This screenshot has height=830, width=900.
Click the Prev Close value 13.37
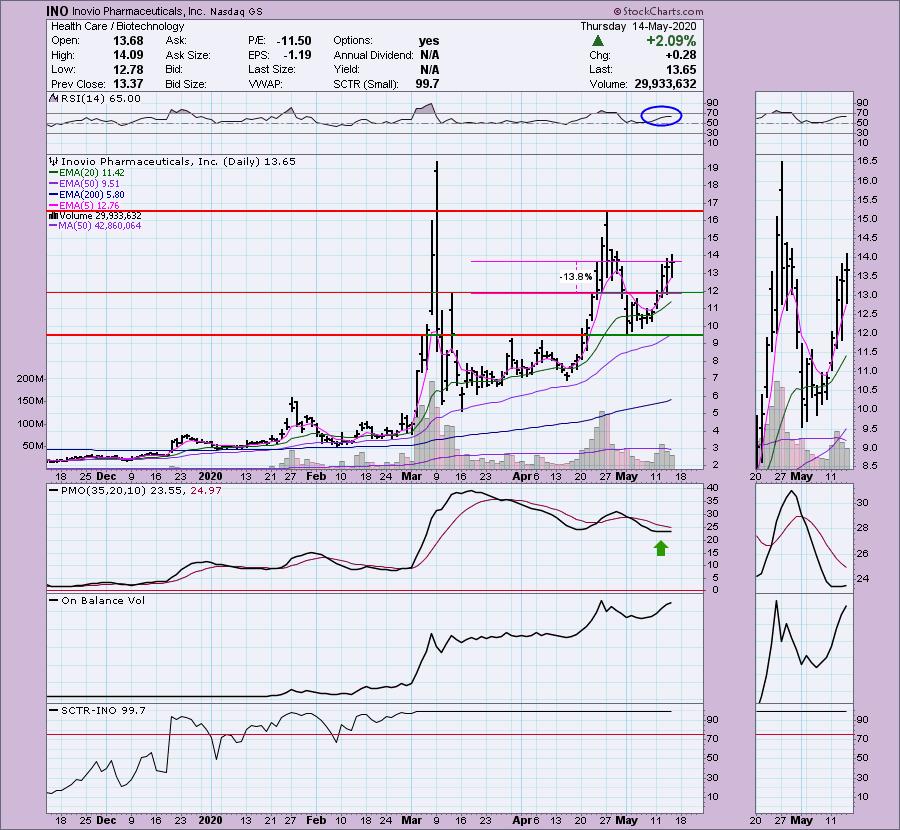tap(129, 84)
